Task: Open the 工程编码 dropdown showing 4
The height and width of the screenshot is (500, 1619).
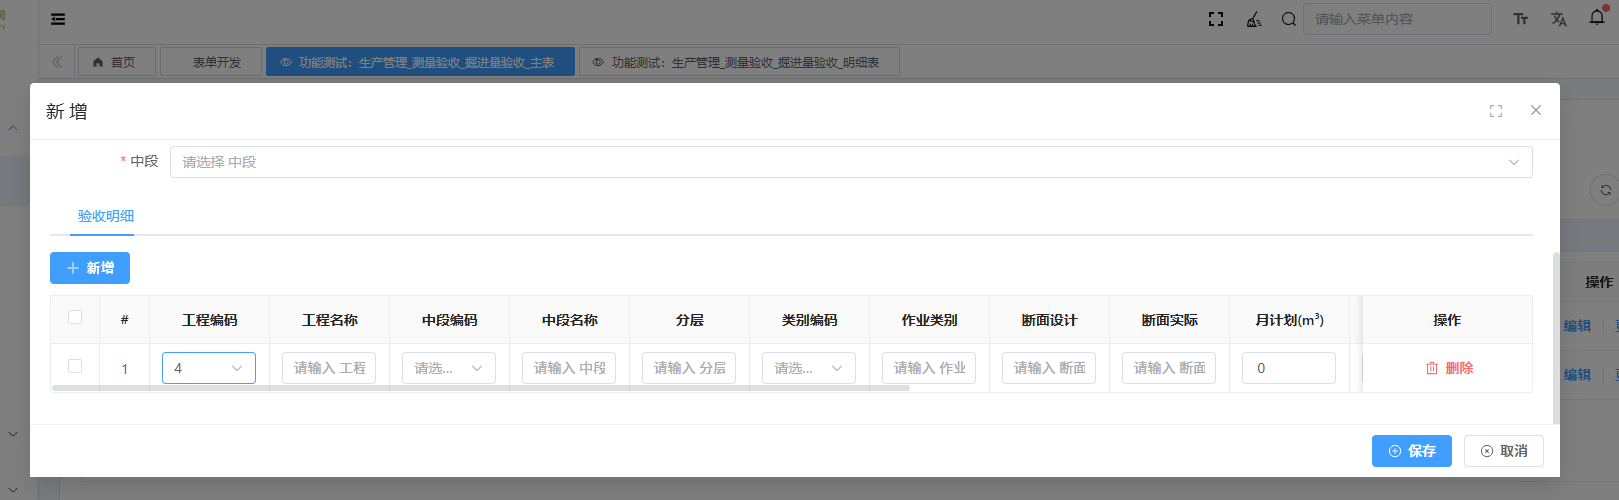Action: (x=209, y=368)
